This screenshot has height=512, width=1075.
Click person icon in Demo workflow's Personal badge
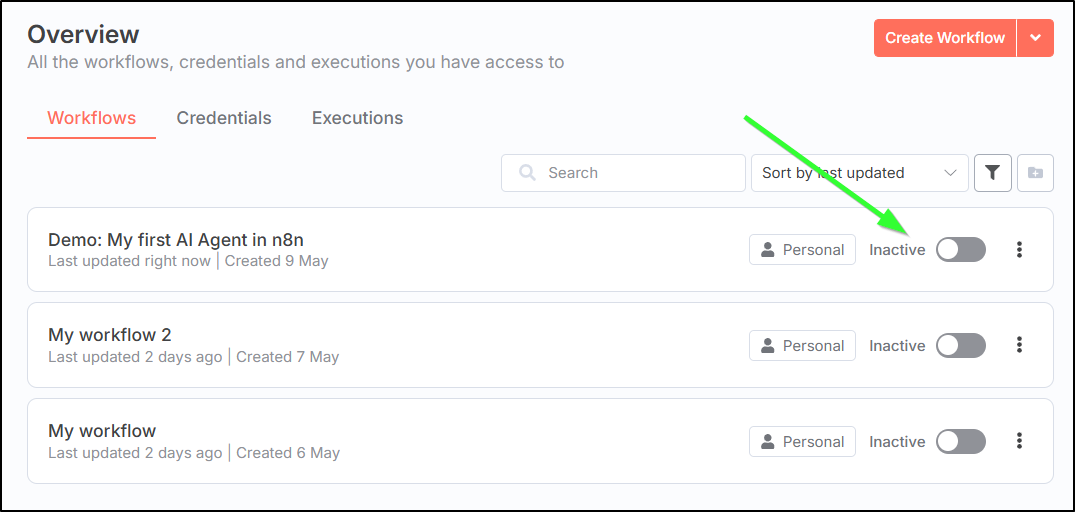coord(769,249)
